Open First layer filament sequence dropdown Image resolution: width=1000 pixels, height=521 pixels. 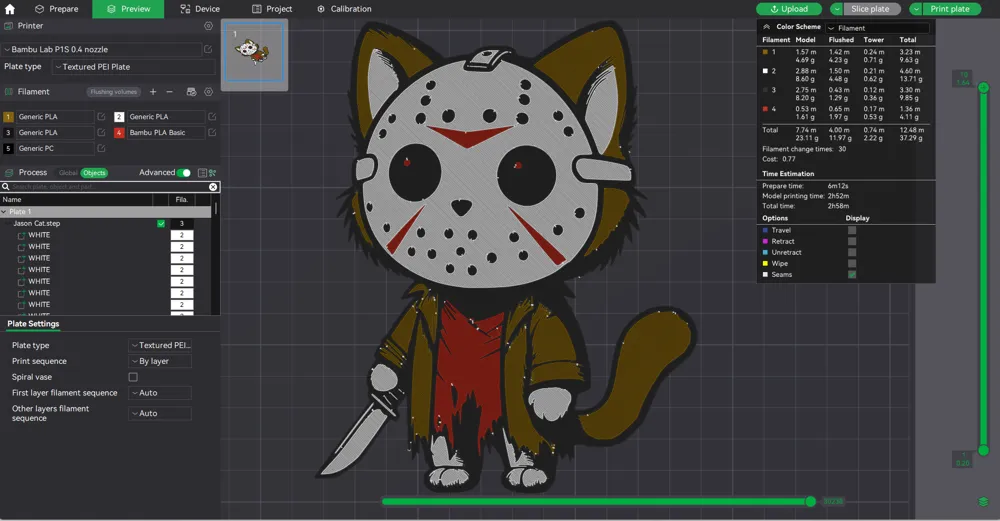[x=159, y=393]
